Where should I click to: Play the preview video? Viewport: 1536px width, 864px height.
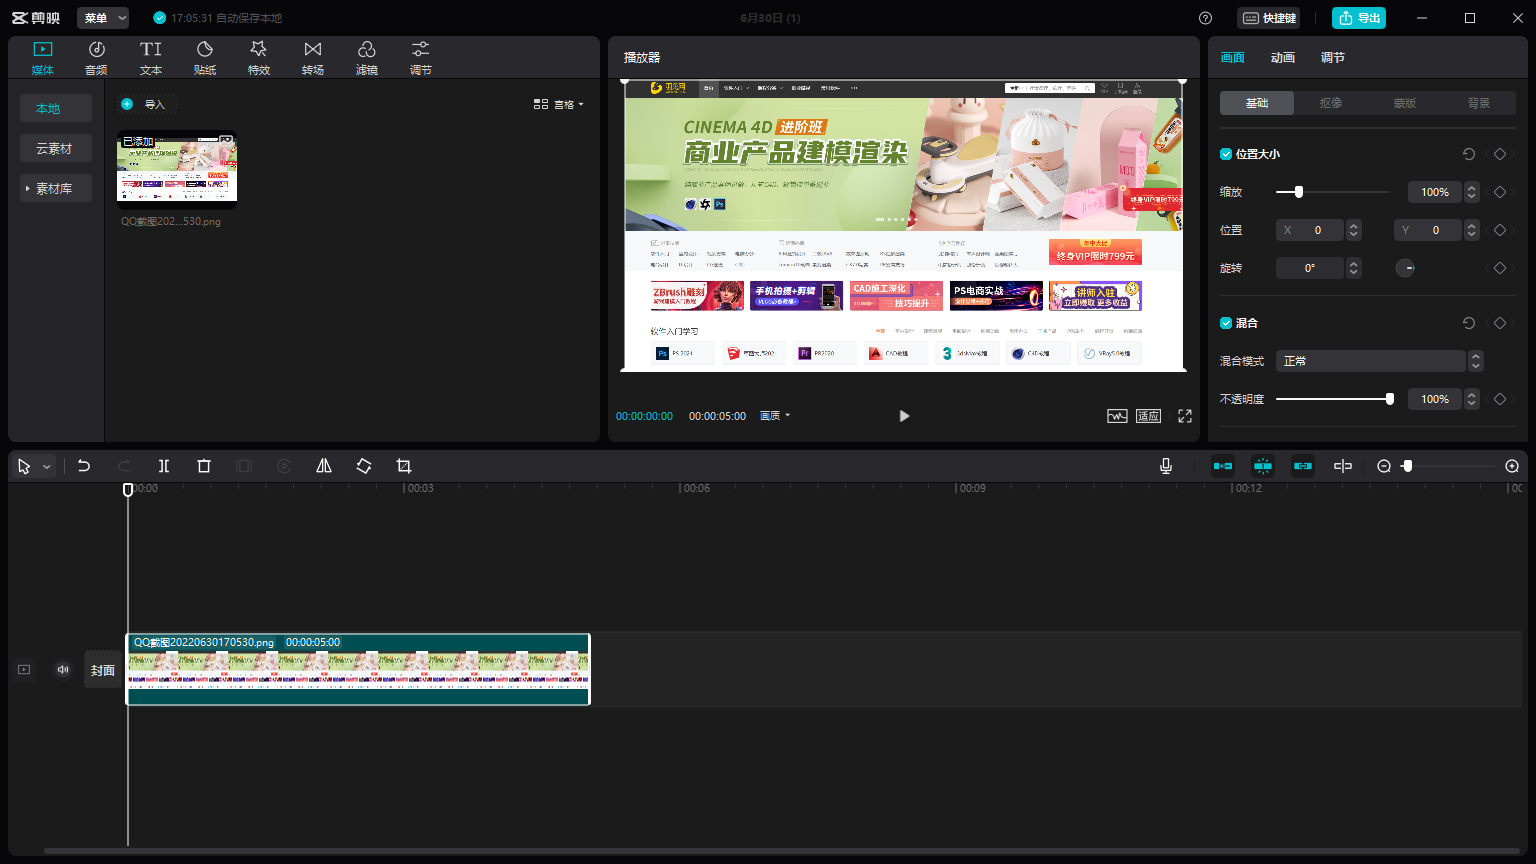(x=904, y=416)
